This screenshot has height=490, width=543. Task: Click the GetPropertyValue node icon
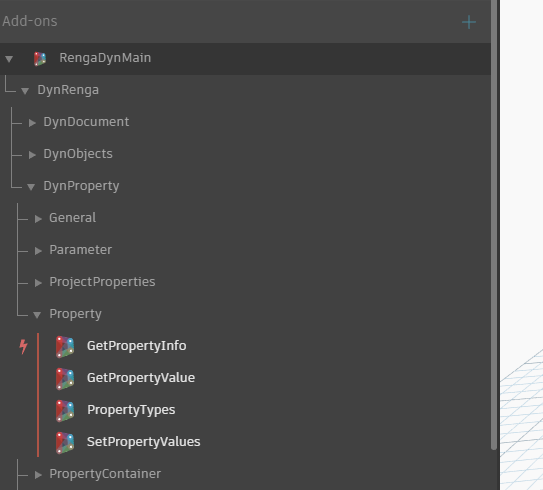[65, 378]
